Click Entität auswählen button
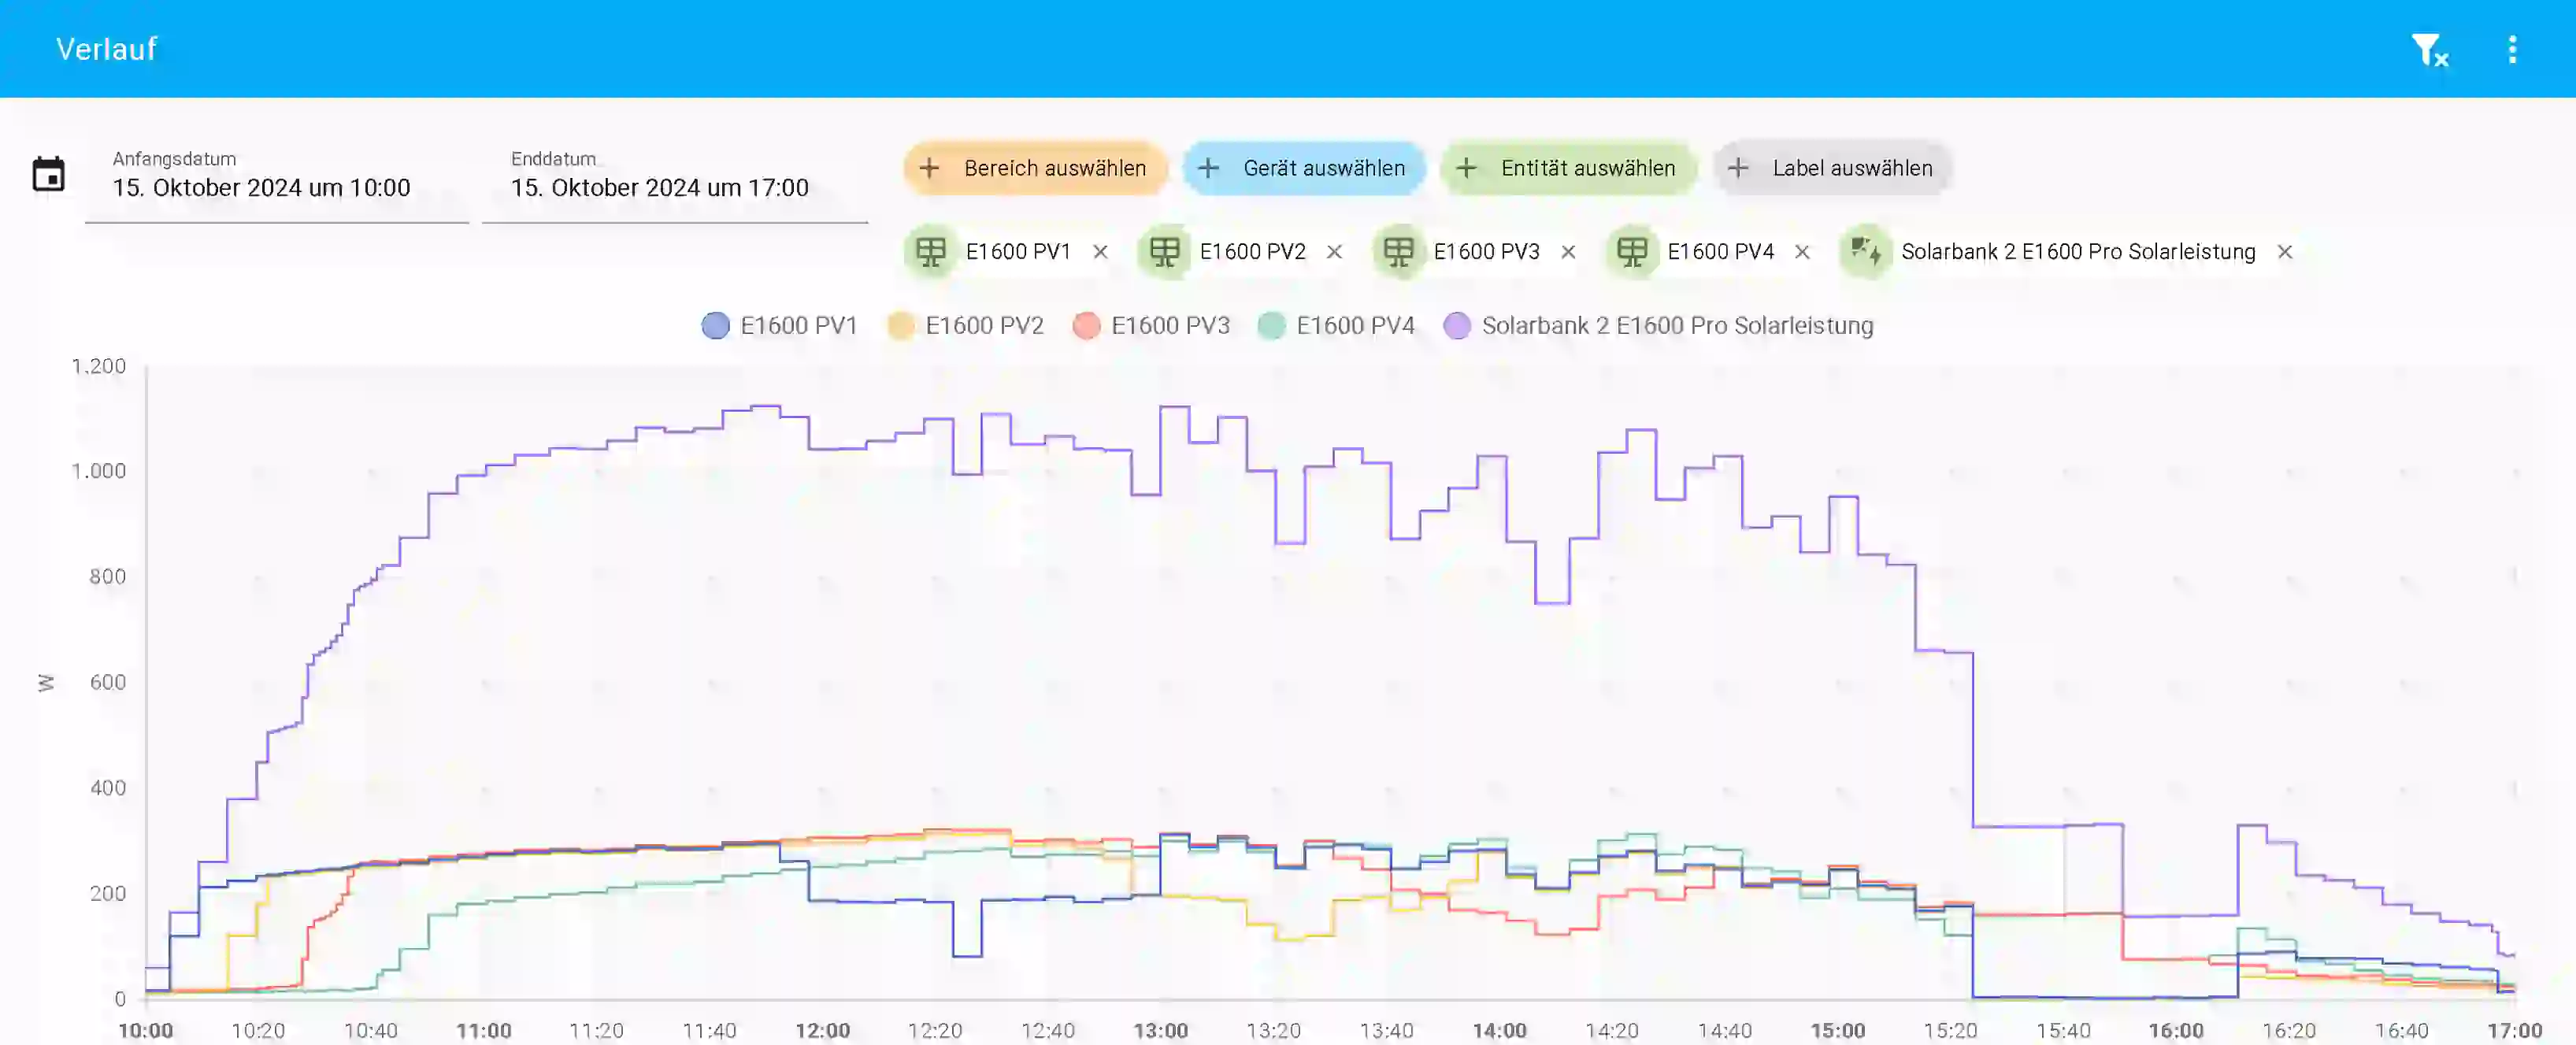 click(x=1568, y=168)
